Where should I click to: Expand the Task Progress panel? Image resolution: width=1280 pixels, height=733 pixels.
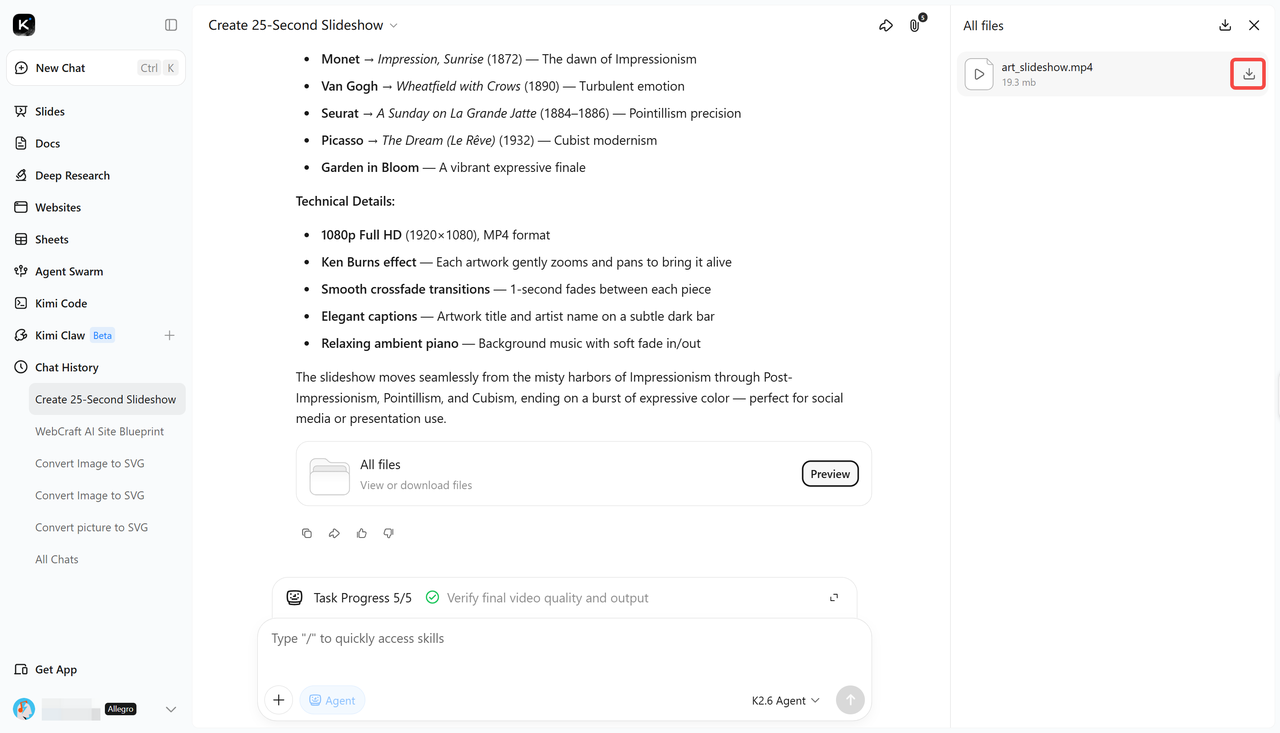point(834,598)
